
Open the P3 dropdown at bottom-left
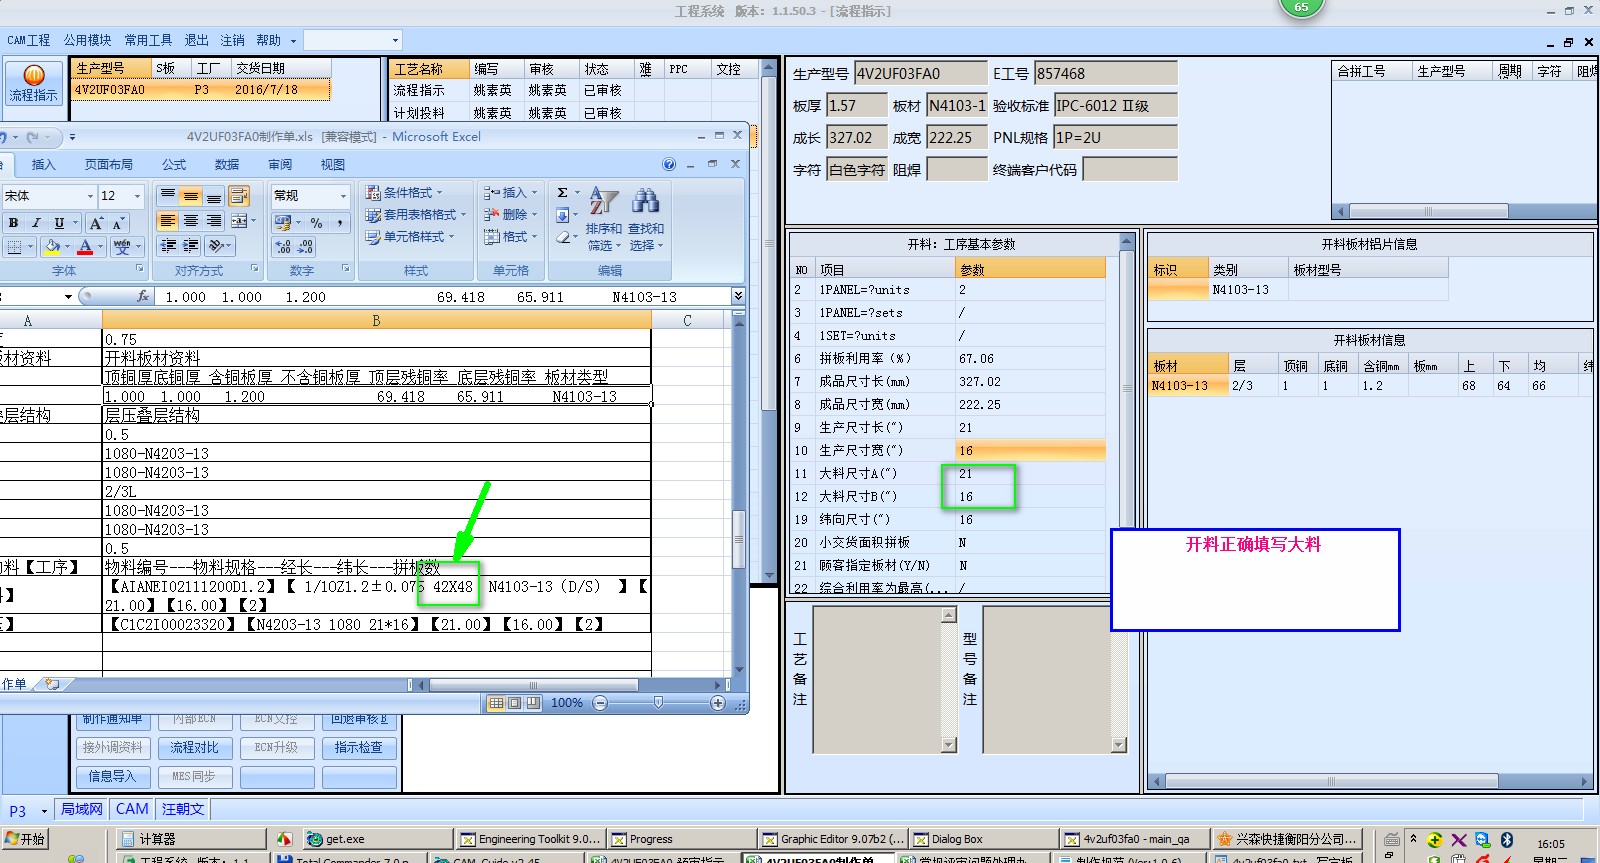pos(44,811)
